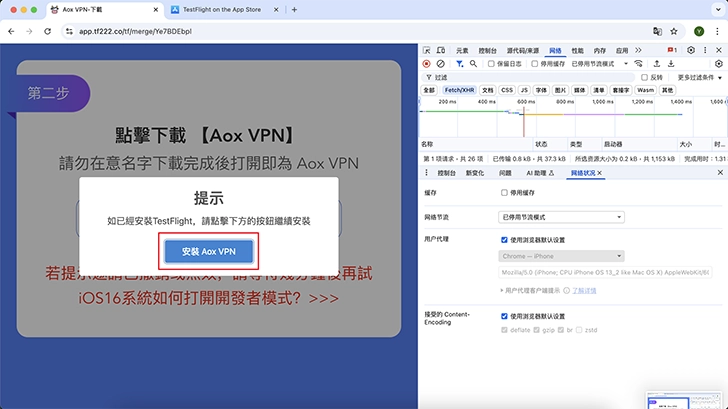Screen dimensions: 728x409
Task: Expand 用户代理客户端提示 section
Action: pos(501,290)
